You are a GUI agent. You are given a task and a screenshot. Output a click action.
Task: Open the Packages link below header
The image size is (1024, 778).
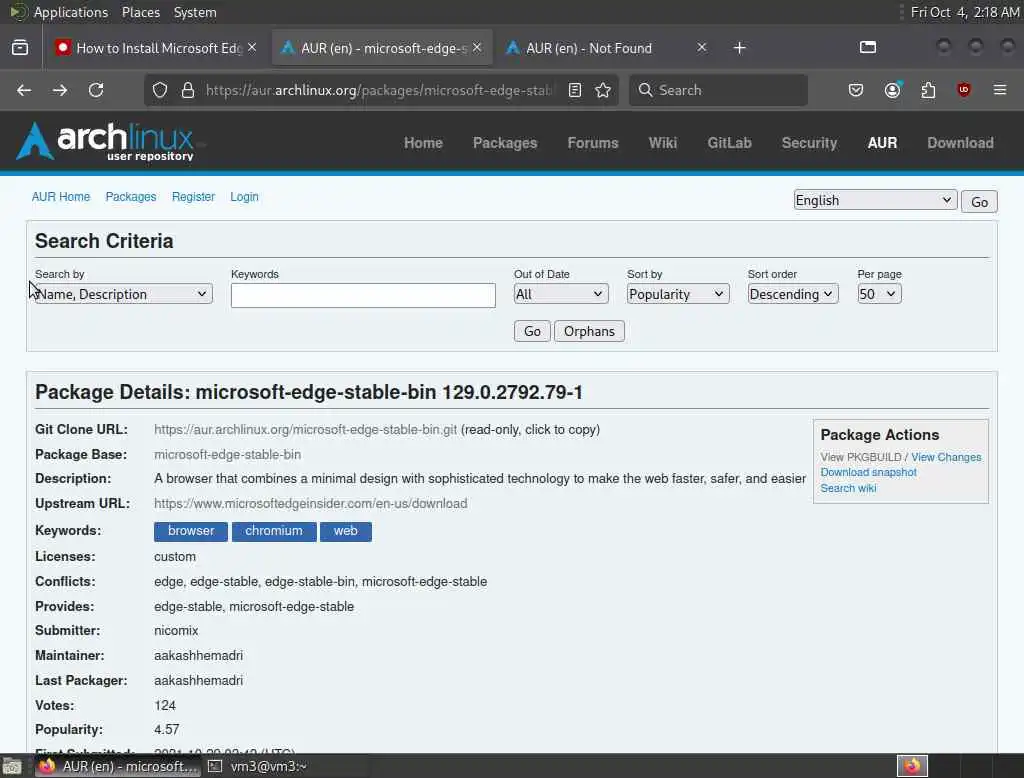click(x=131, y=197)
